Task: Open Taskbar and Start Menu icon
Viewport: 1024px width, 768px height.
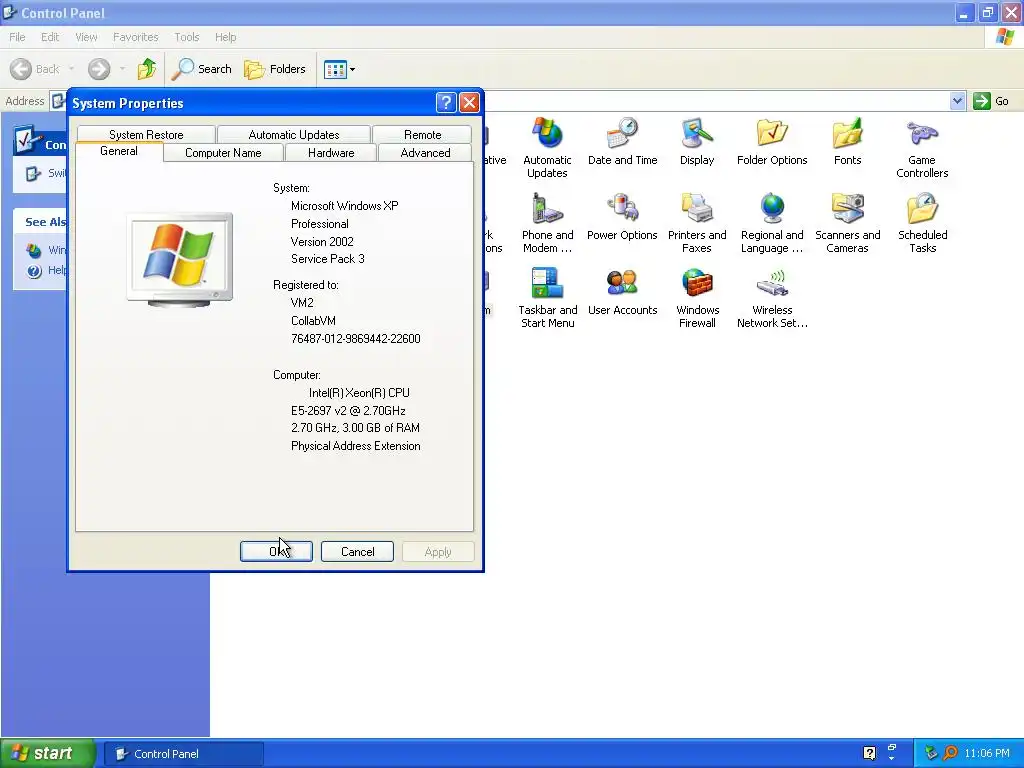Action: (x=547, y=298)
